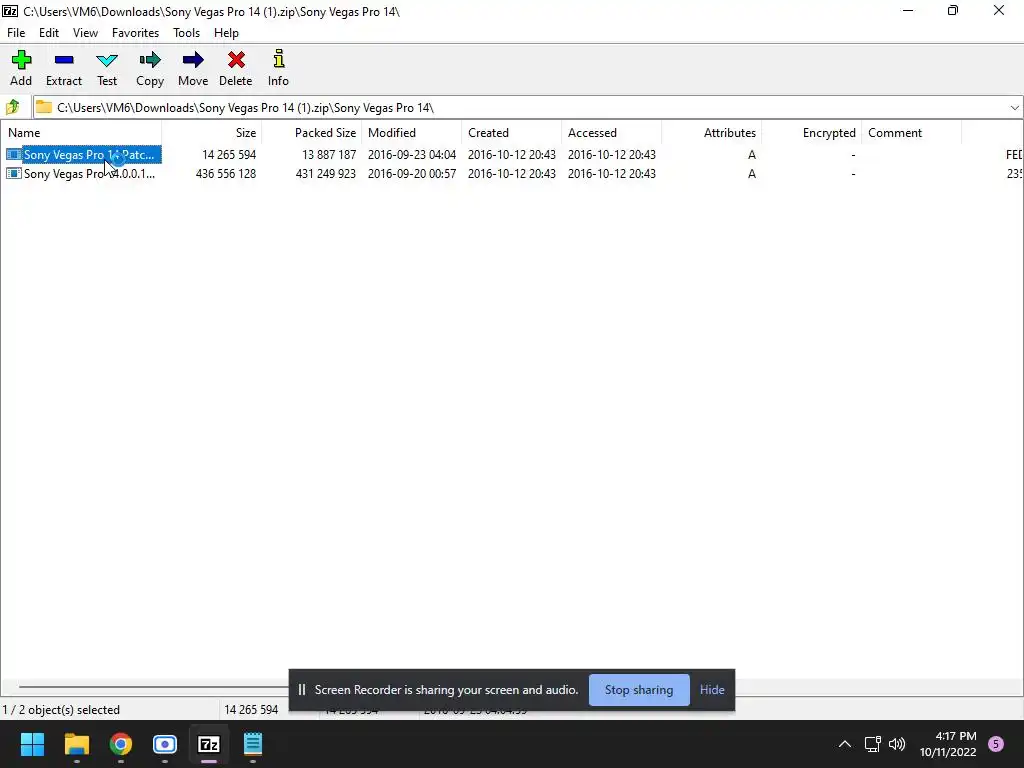Open the Notepad taskbar icon
The height and width of the screenshot is (768, 1024).
(x=253, y=744)
